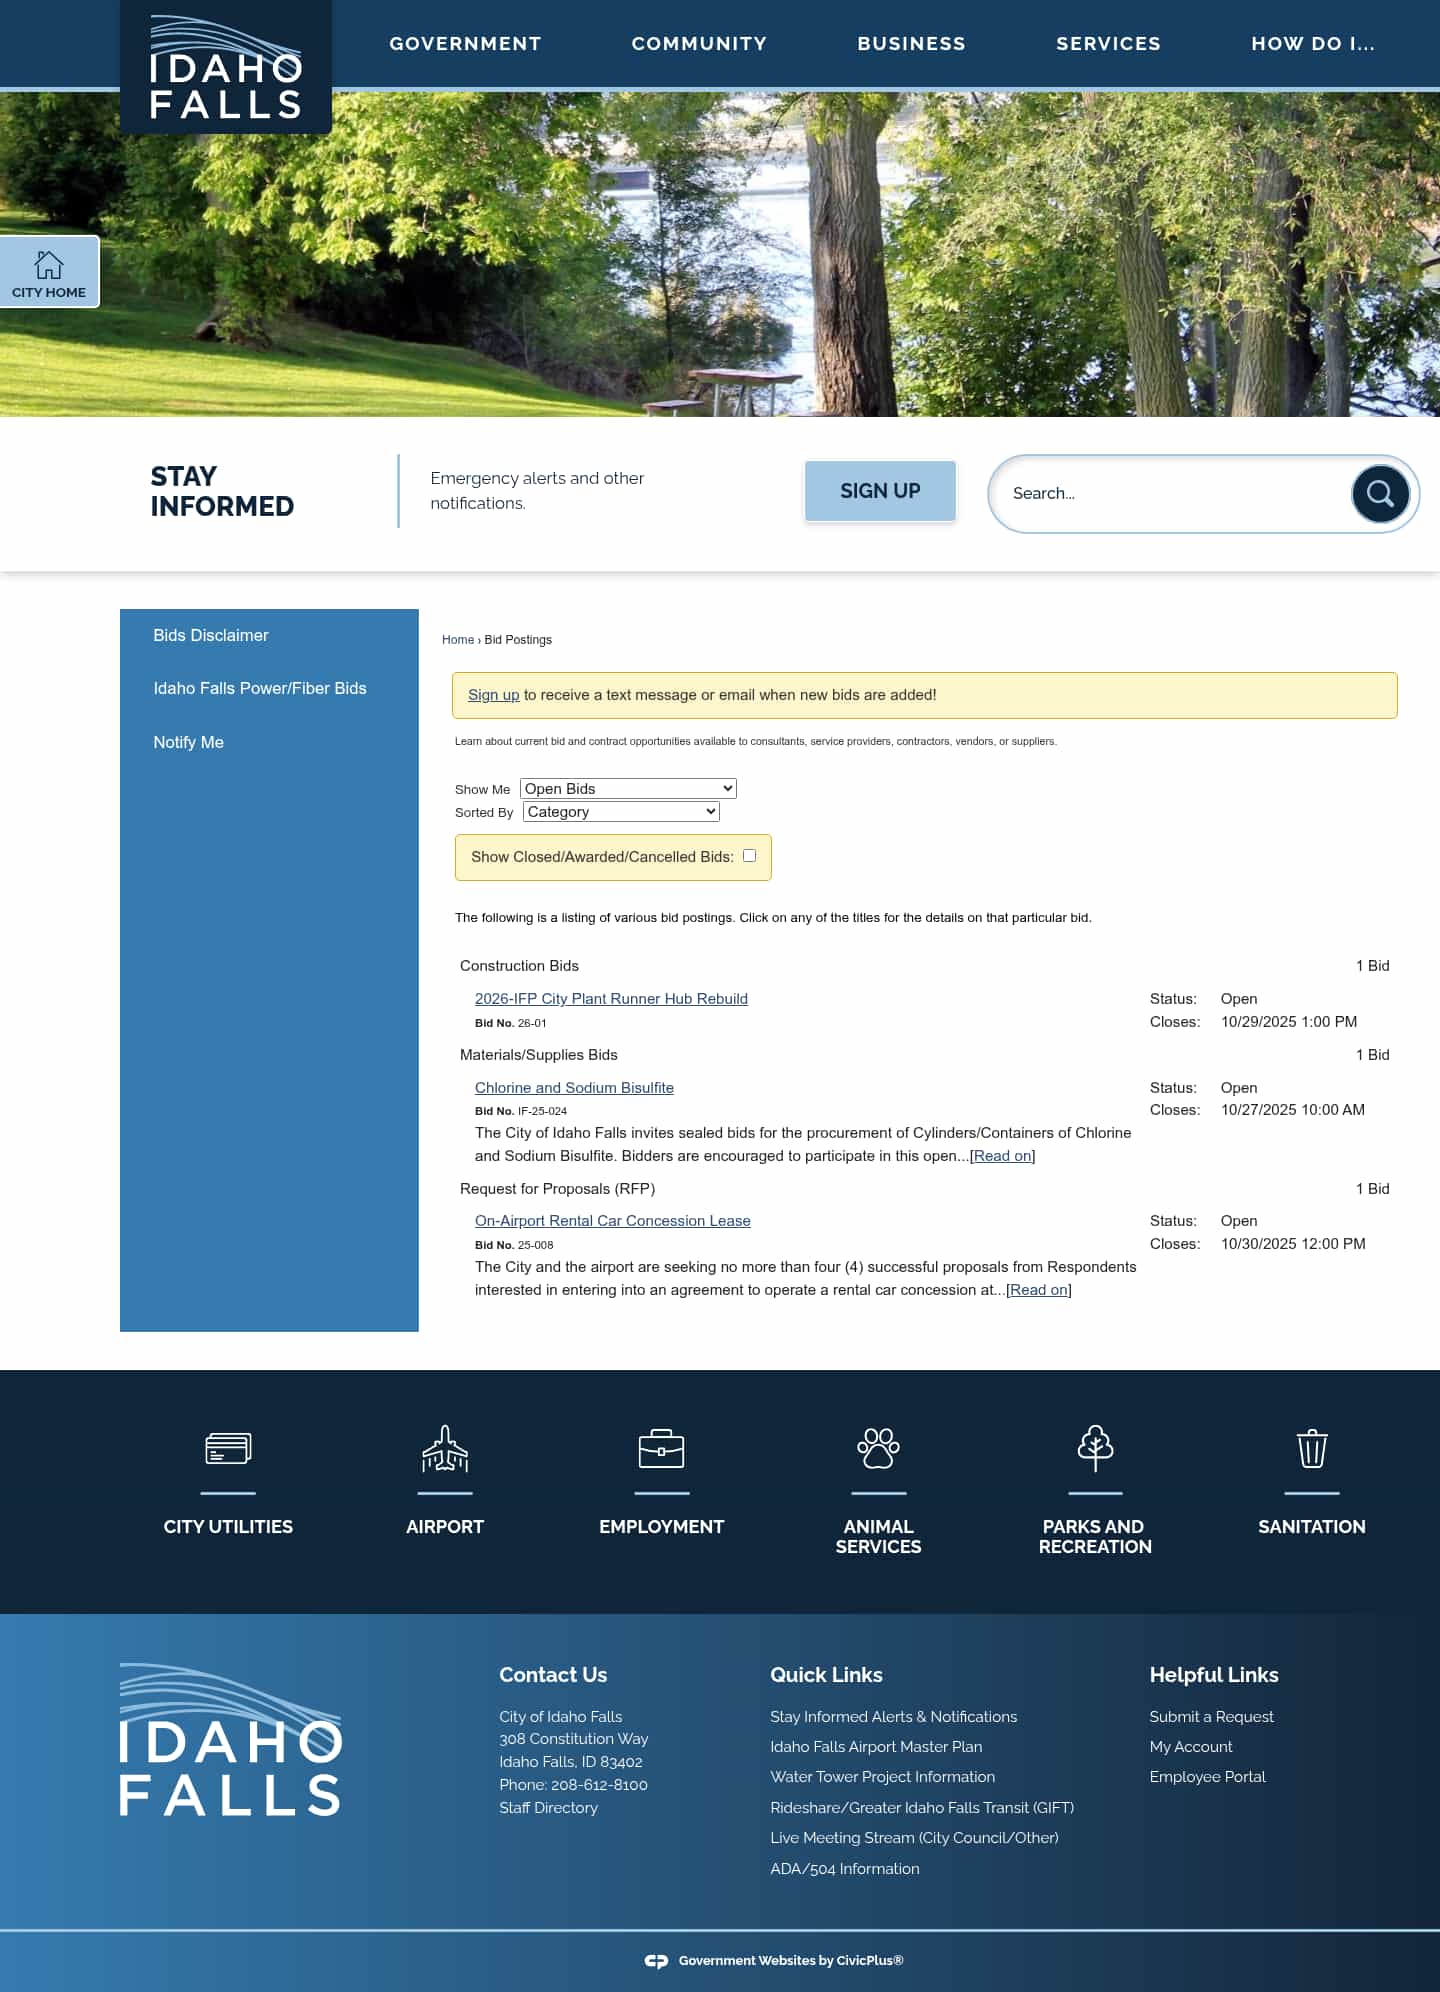Open the Business menu
This screenshot has width=1440, height=1992.
(911, 44)
